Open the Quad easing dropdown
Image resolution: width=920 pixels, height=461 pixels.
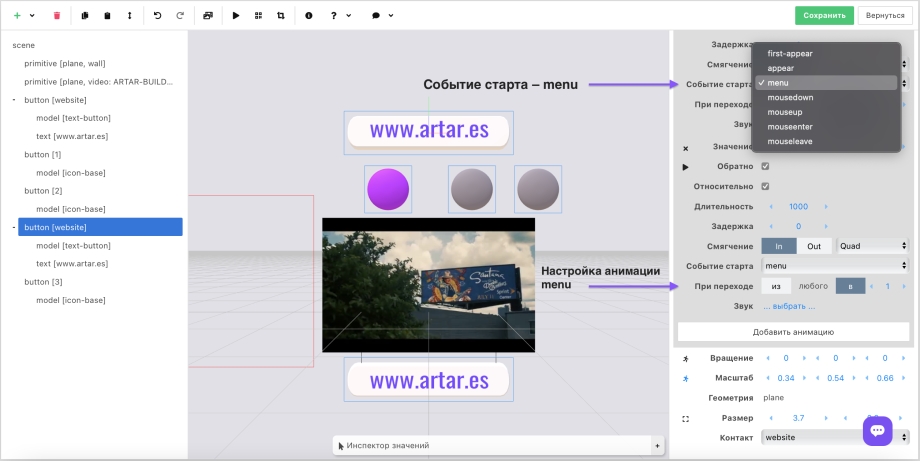pos(873,246)
